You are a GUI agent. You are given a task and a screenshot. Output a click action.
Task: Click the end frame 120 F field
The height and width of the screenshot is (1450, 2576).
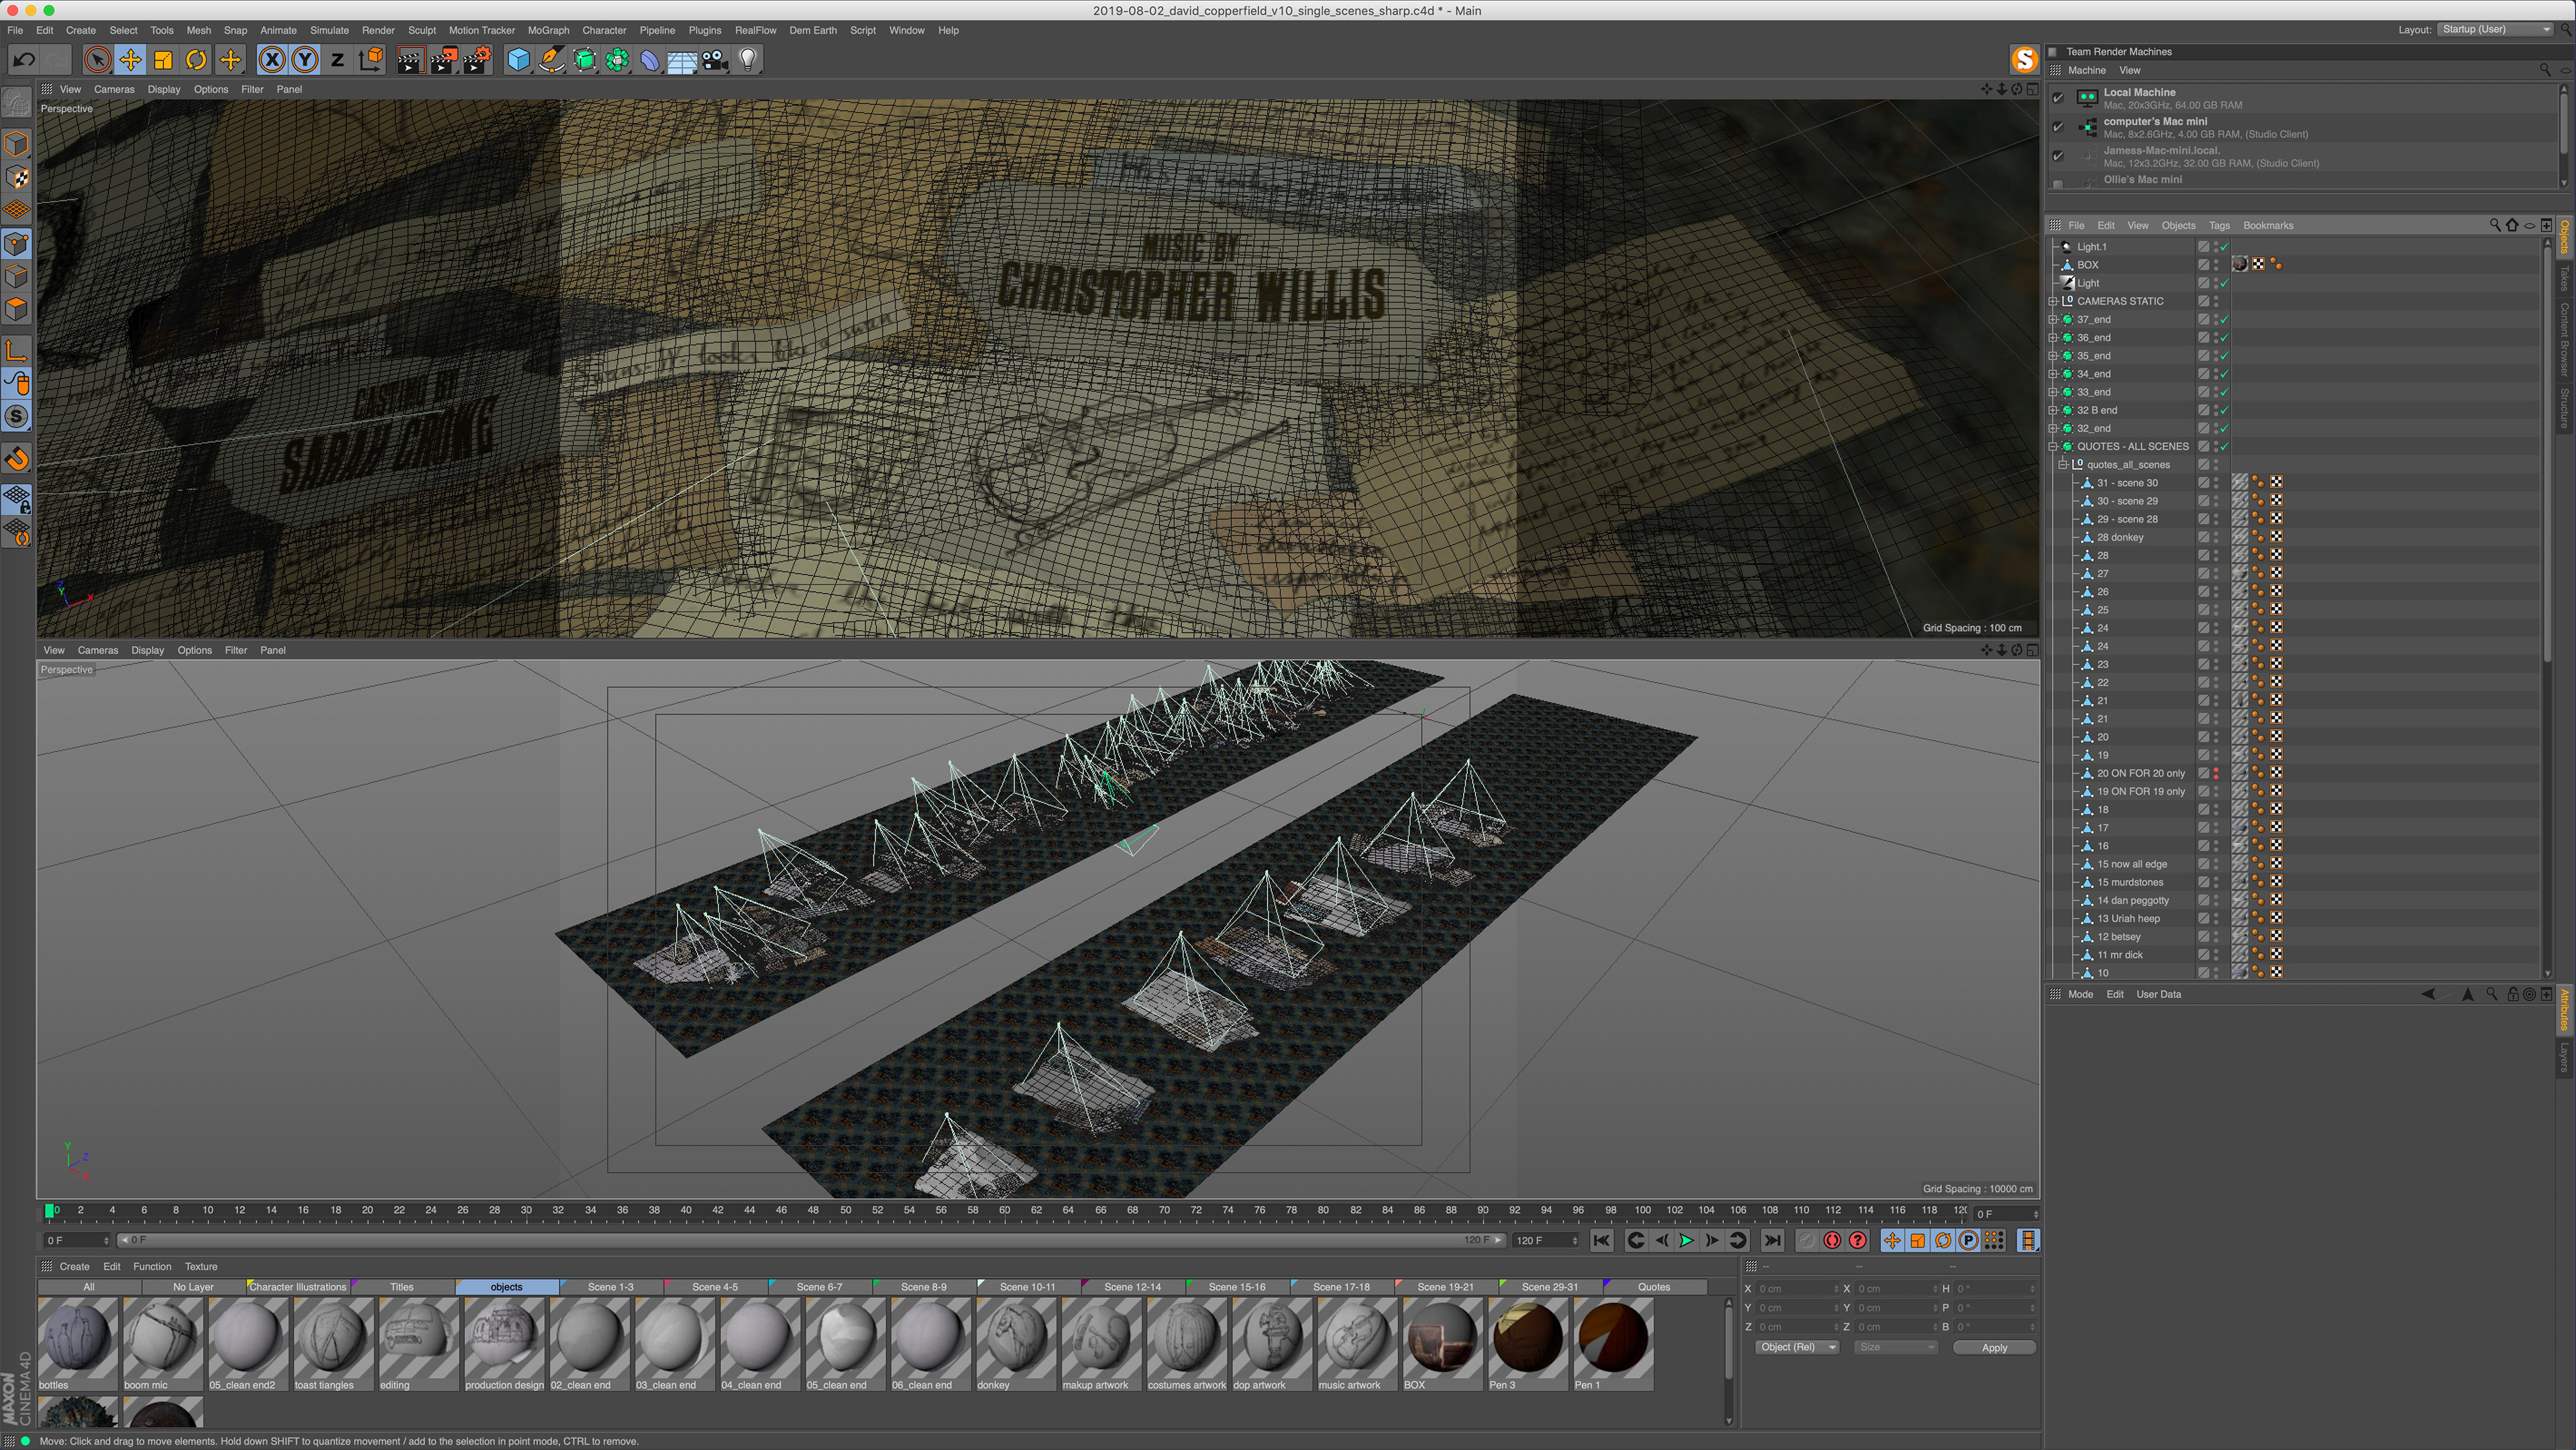(x=1545, y=1241)
